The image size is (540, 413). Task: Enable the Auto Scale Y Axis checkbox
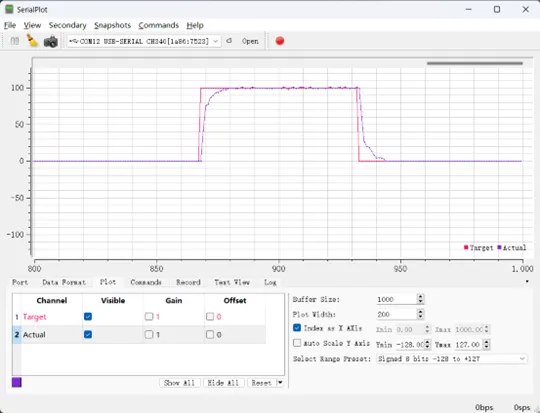pos(297,343)
